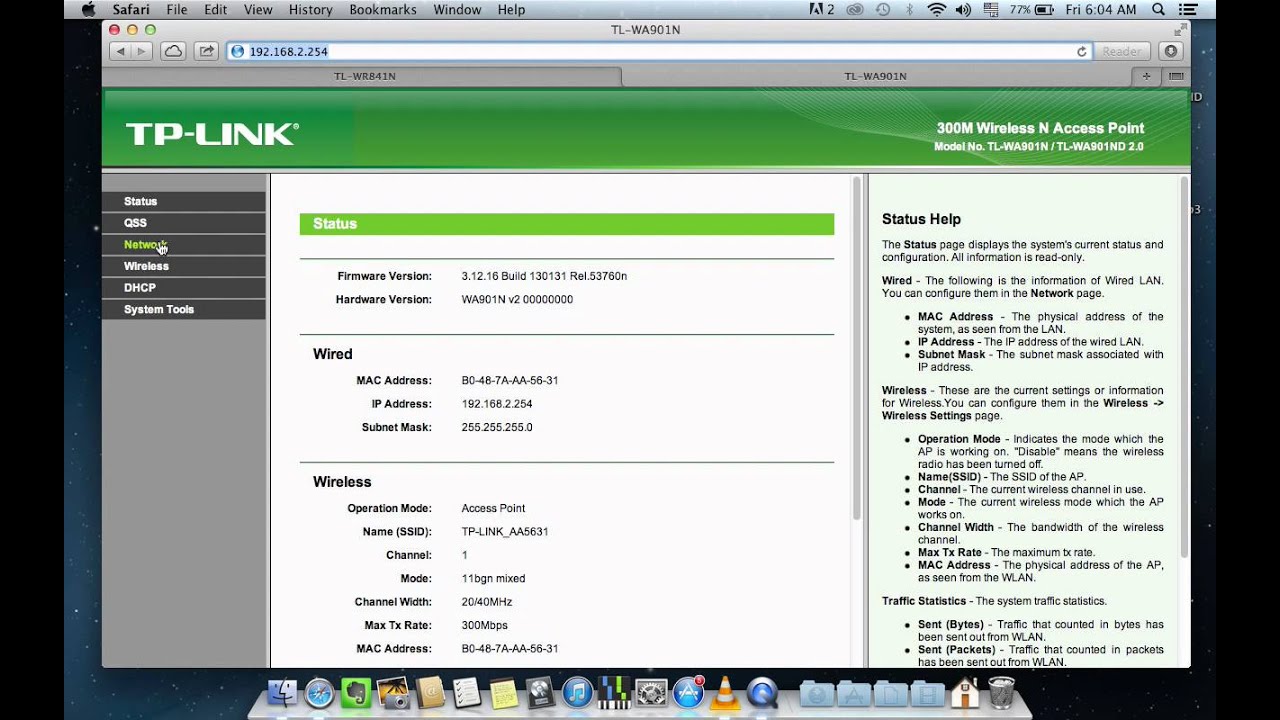Launch Evernote from the Dock
This screenshot has height=720, width=1280.
point(356,692)
